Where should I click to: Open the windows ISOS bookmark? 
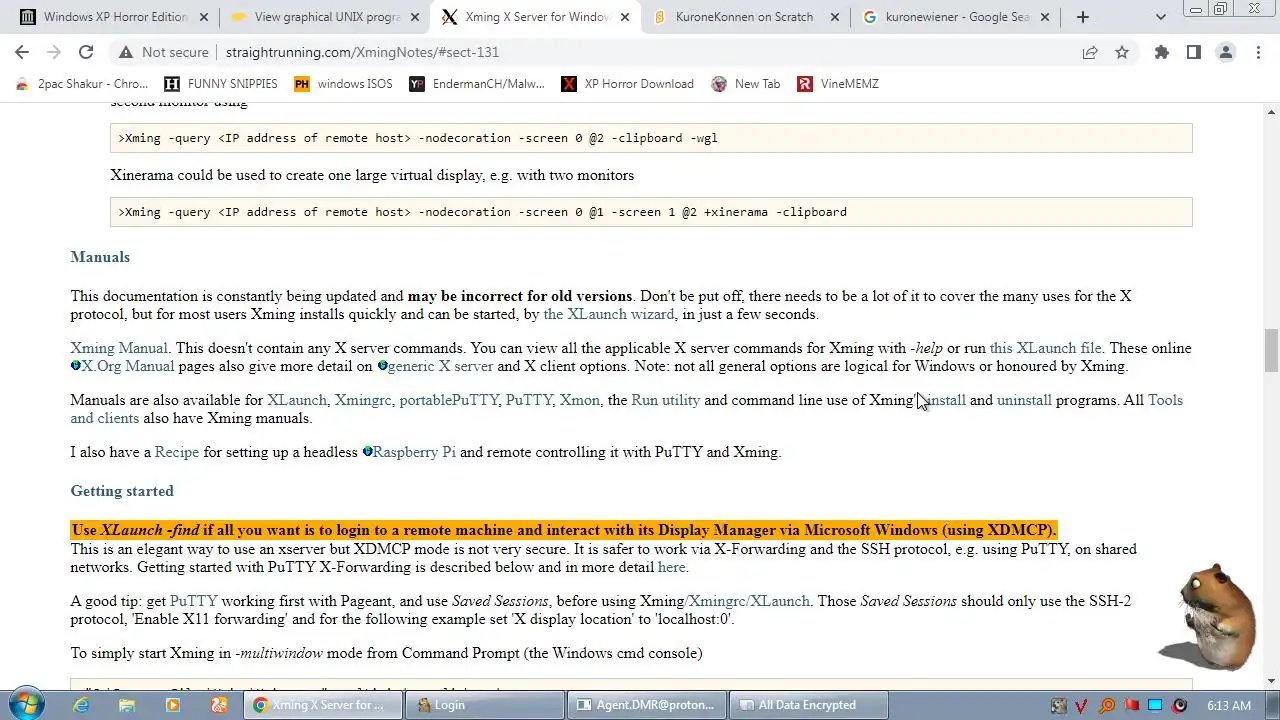(x=343, y=84)
